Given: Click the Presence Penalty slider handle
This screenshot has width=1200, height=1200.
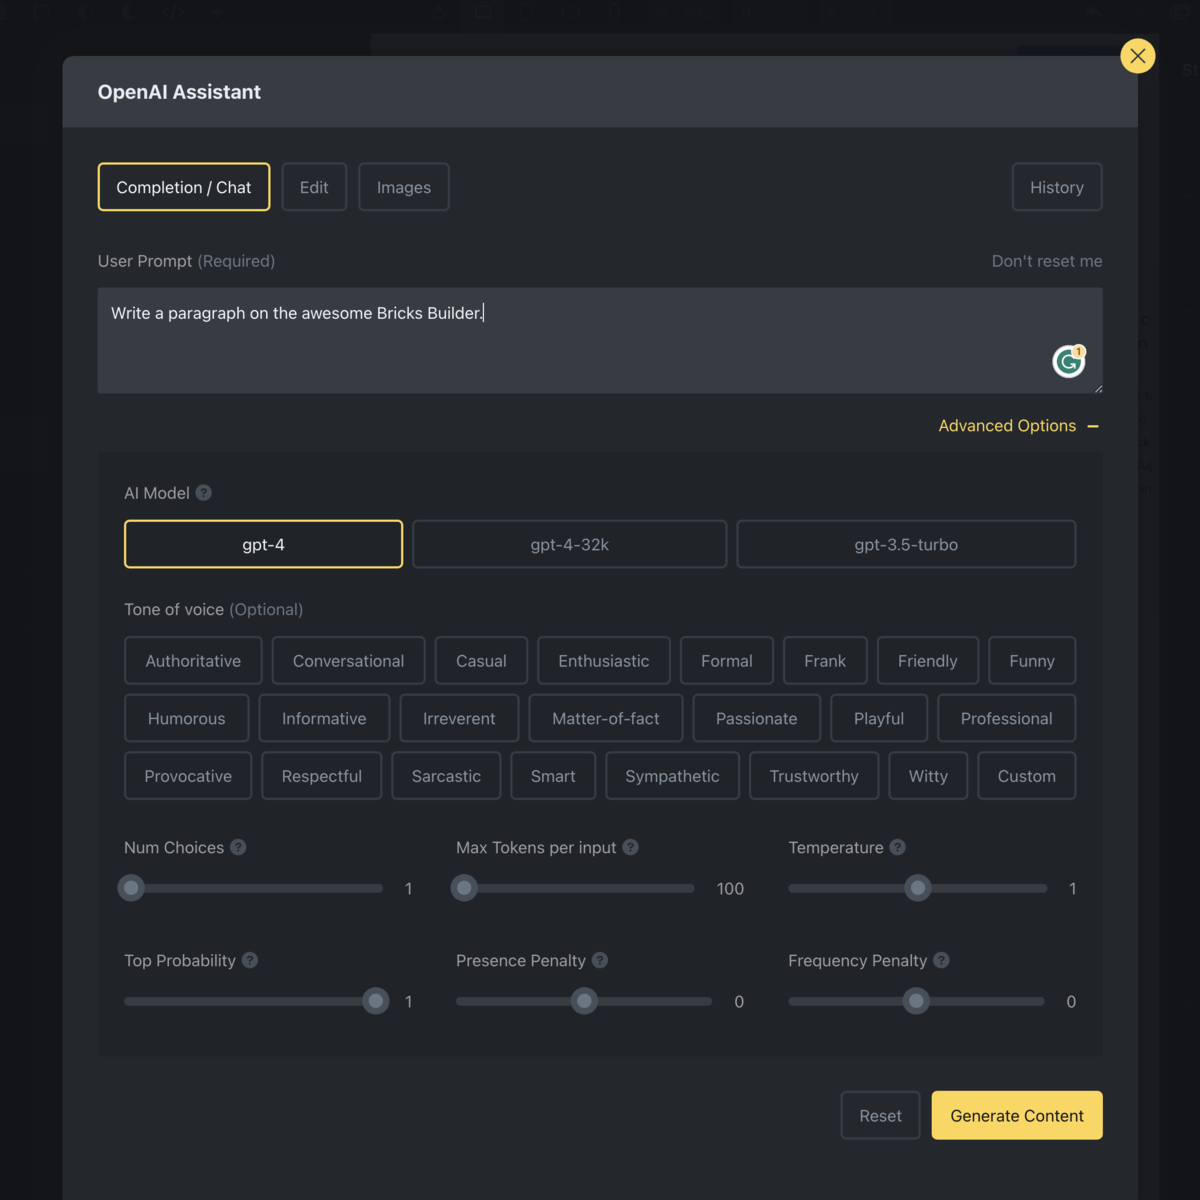Looking at the screenshot, I should (585, 1001).
